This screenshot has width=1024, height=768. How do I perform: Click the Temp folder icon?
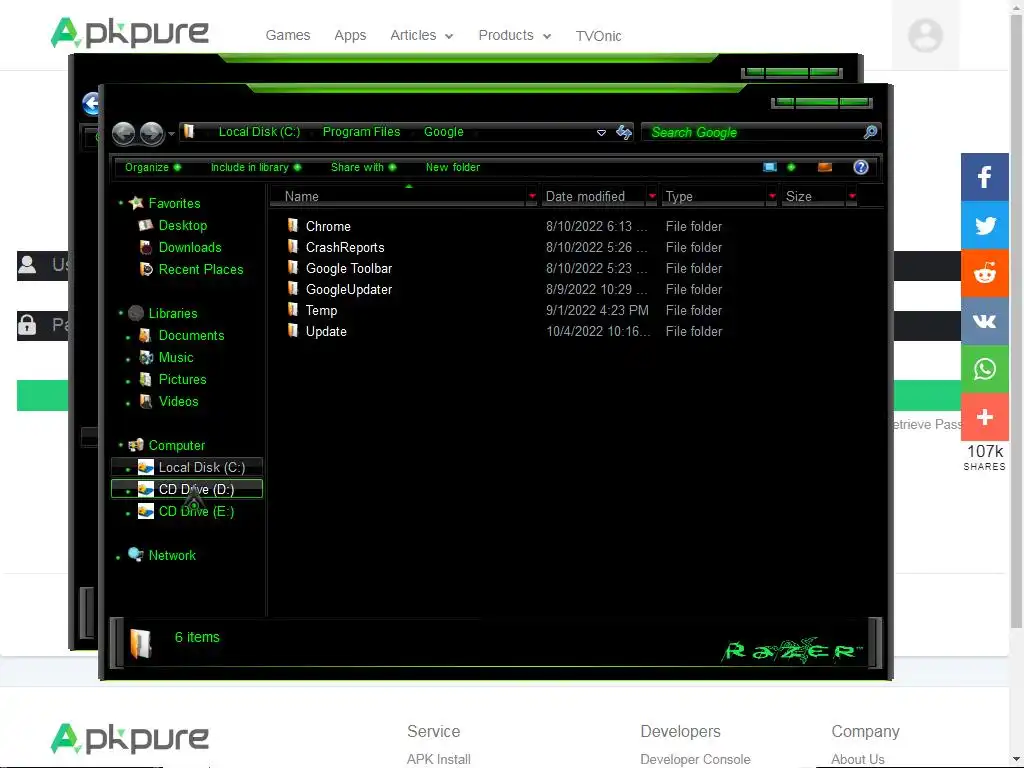coord(293,309)
